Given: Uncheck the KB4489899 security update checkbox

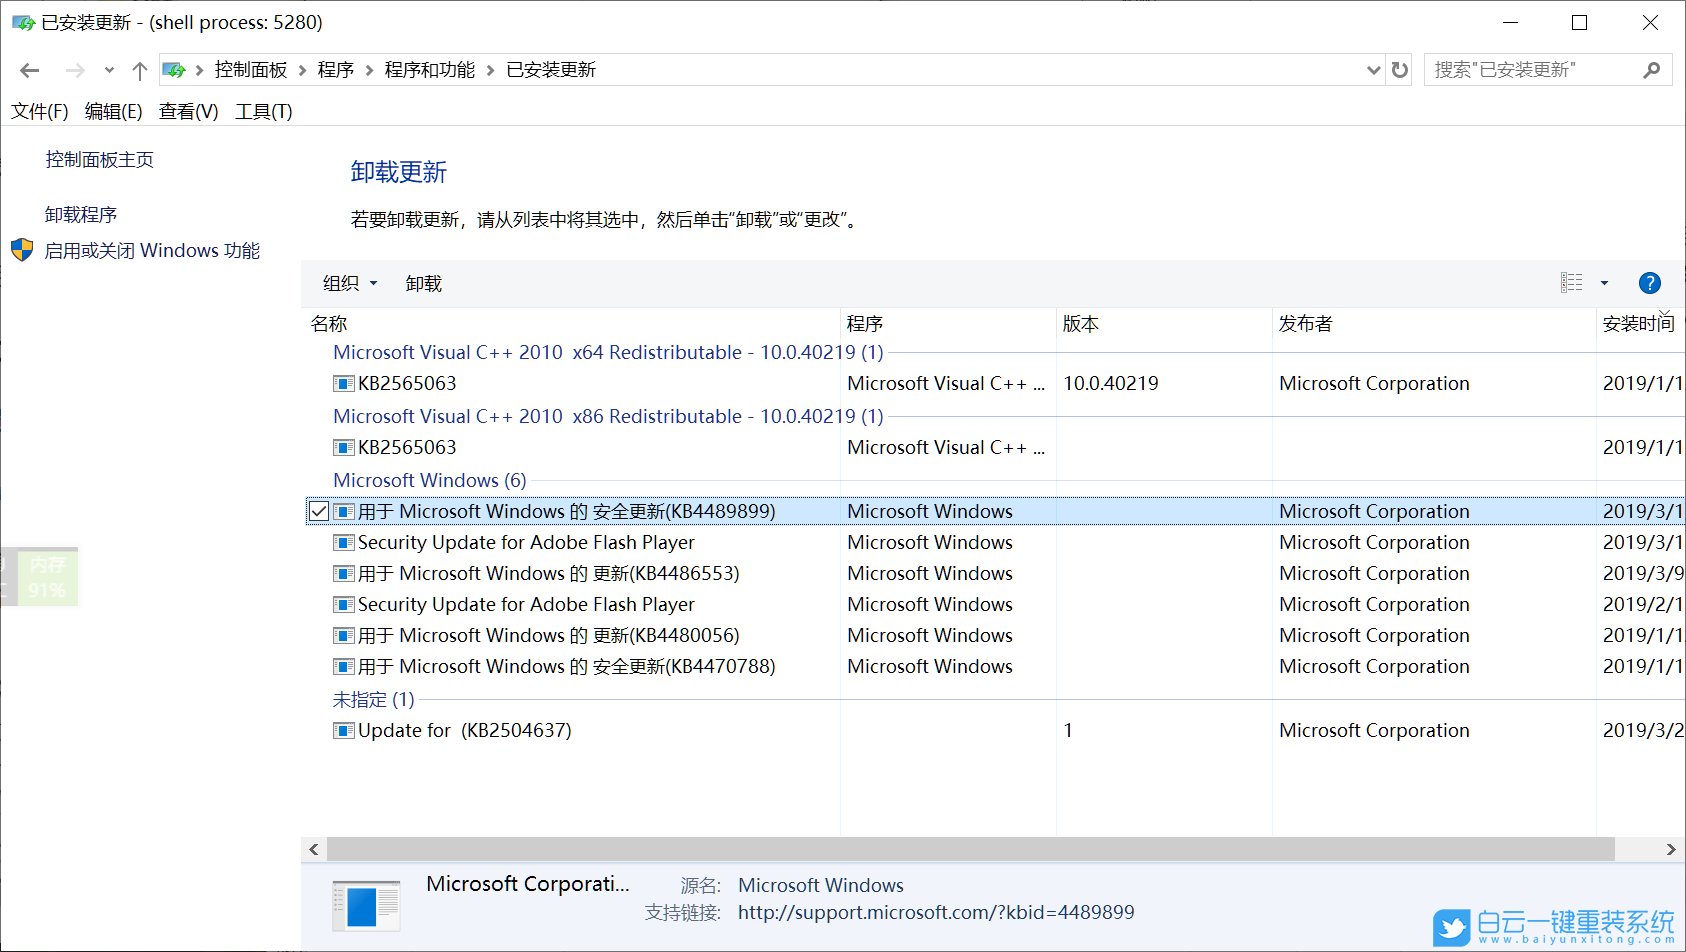Looking at the screenshot, I should (x=319, y=511).
